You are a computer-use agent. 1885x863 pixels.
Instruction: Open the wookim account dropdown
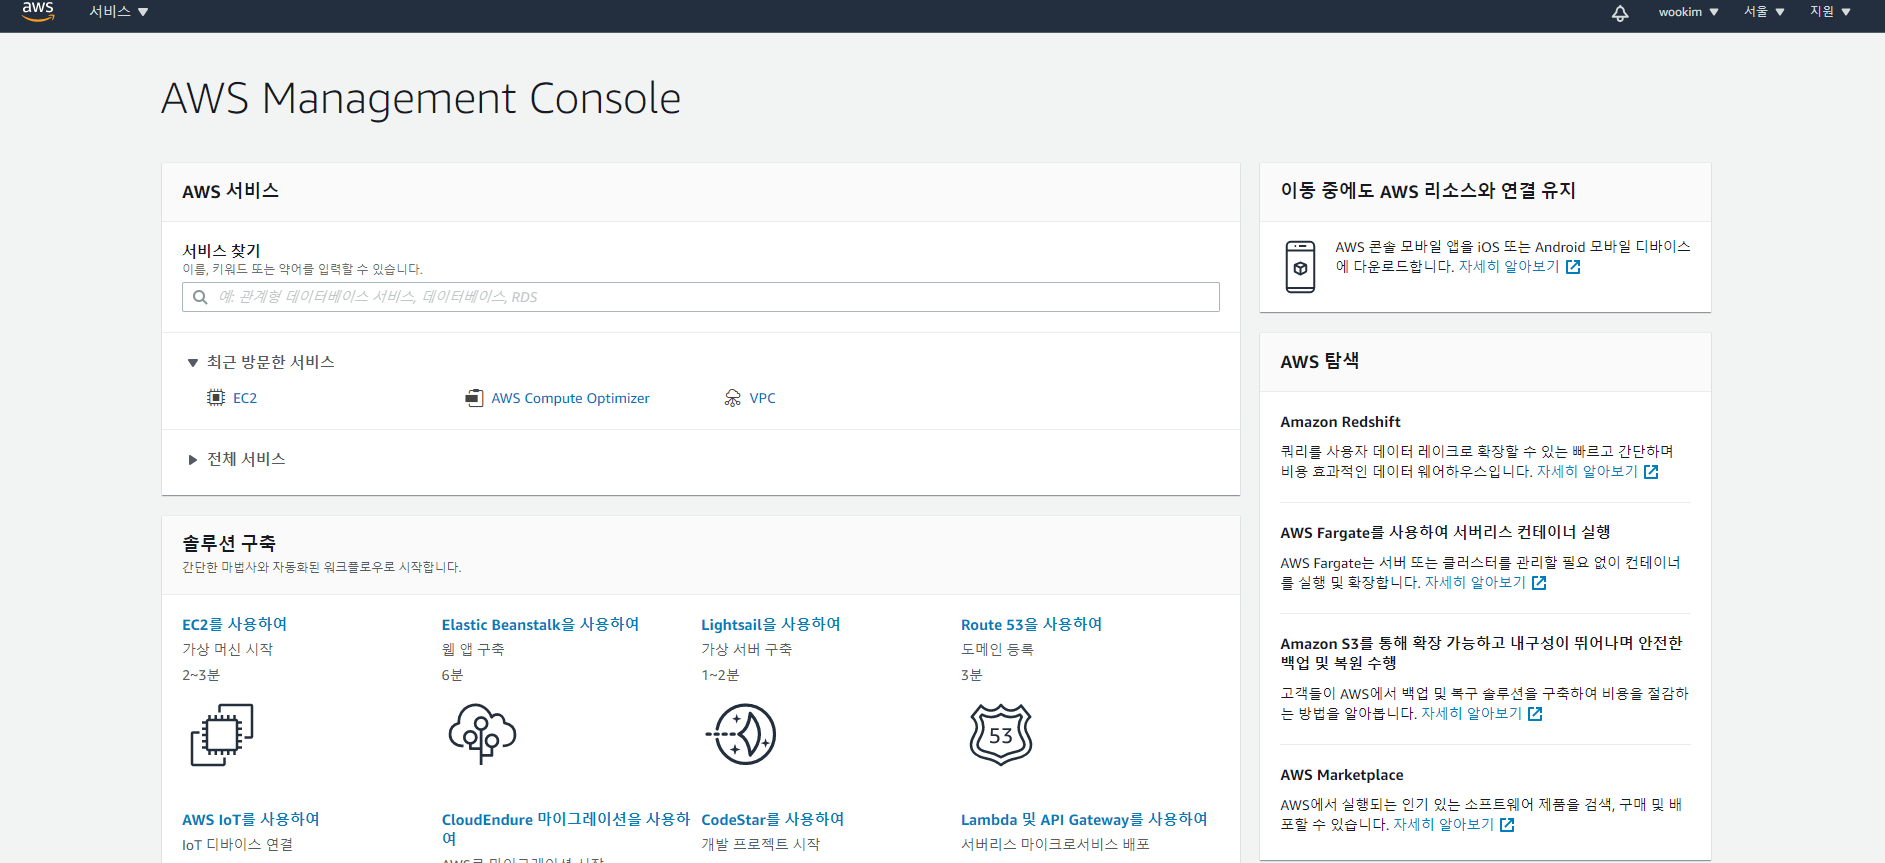coord(1688,12)
